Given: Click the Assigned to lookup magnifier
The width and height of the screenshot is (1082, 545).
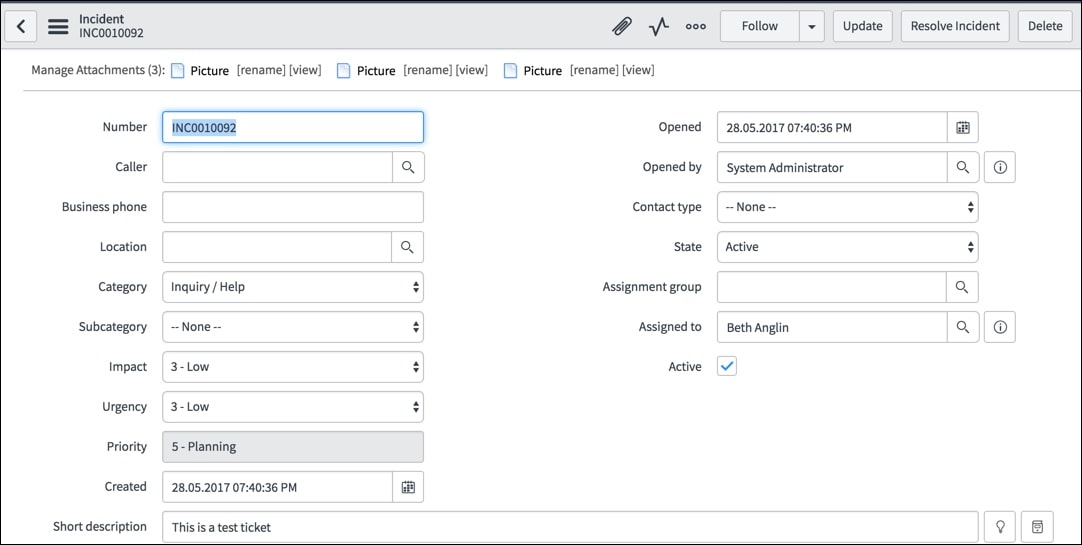Looking at the screenshot, I should 963,327.
